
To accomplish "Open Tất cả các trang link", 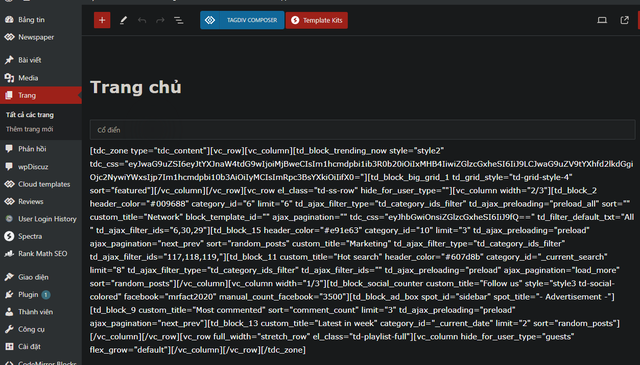I will (30, 115).
